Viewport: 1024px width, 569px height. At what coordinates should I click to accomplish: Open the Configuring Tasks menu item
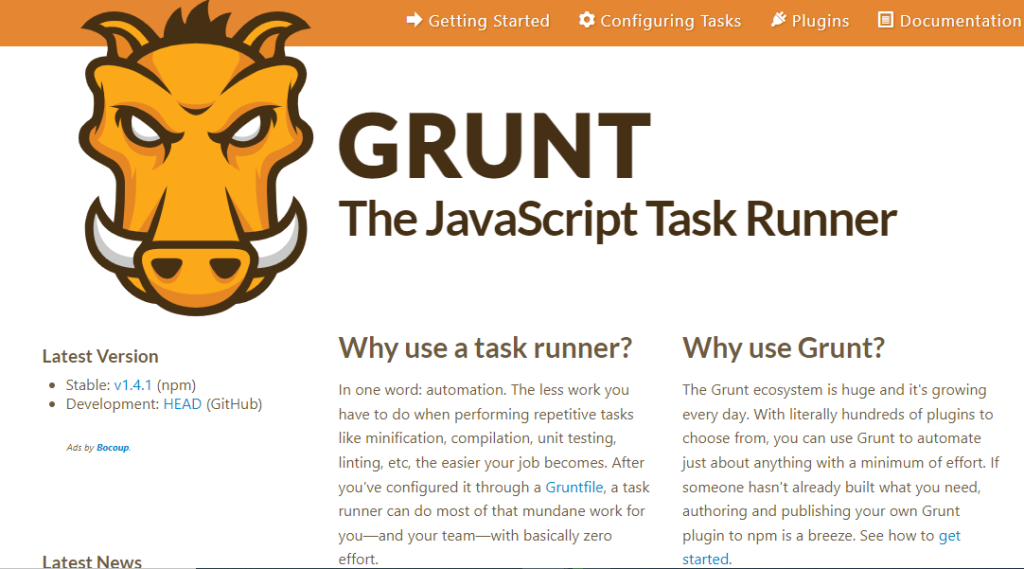660,21
